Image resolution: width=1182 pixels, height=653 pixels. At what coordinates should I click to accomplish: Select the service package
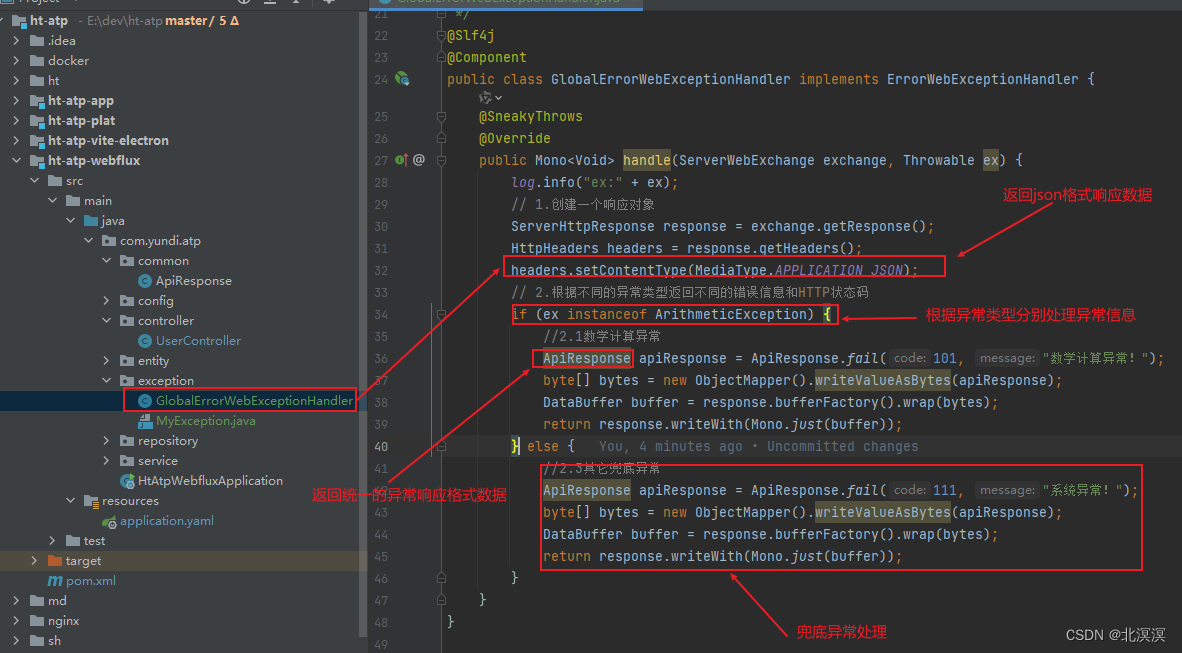[158, 461]
